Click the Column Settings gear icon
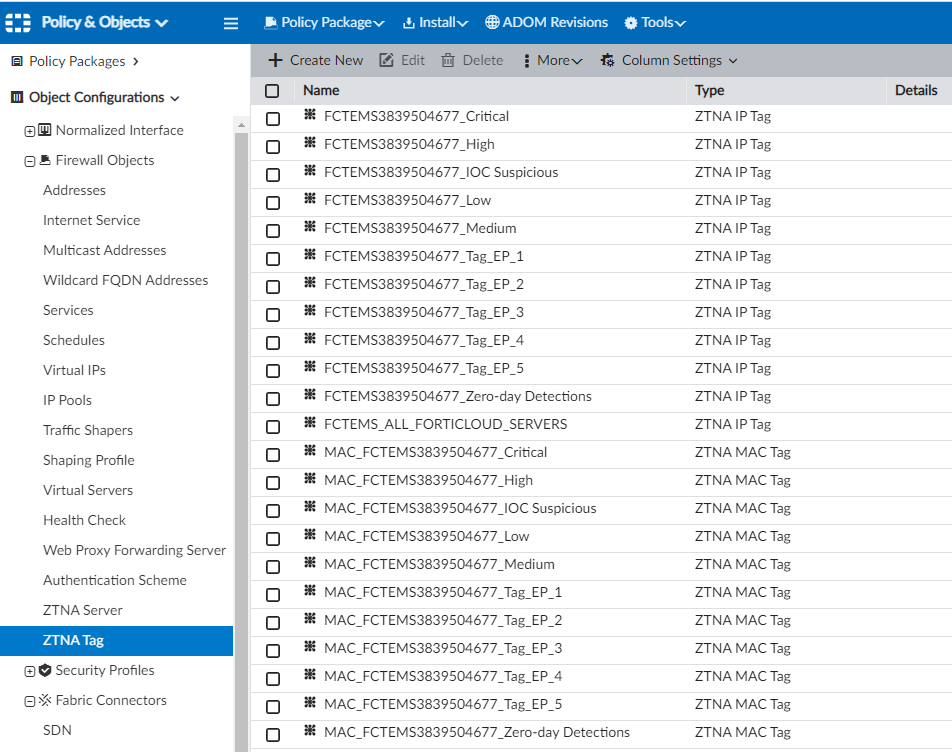Viewport: 952px width, 752px height. [x=607, y=60]
